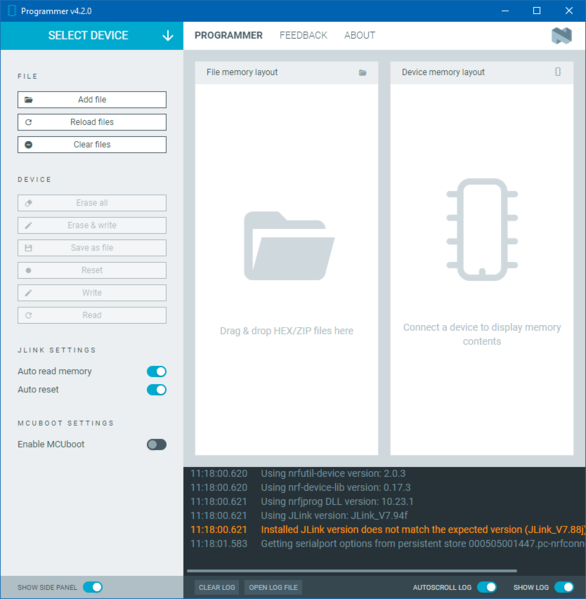Turn off the Auto reset toggle
The width and height of the screenshot is (586, 599).
[157, 390]
